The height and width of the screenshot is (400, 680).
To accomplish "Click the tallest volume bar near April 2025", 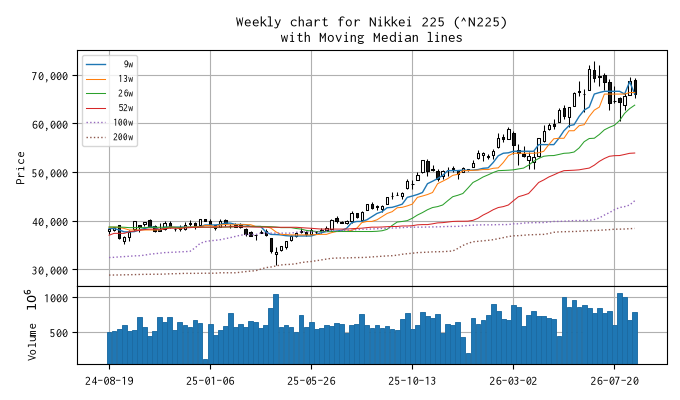I will click(276, 329).
